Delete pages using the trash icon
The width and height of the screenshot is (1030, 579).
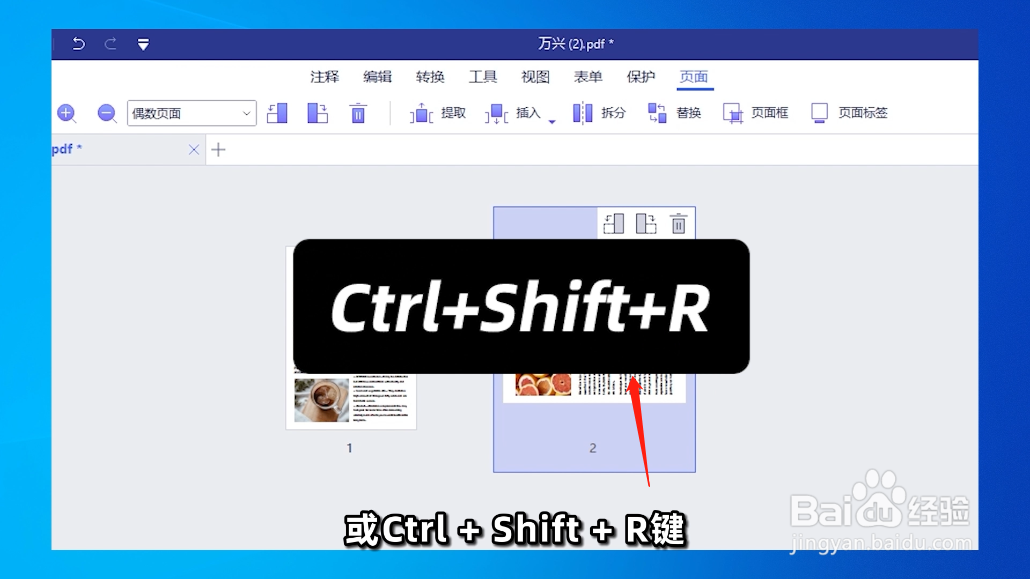[358, 112]
